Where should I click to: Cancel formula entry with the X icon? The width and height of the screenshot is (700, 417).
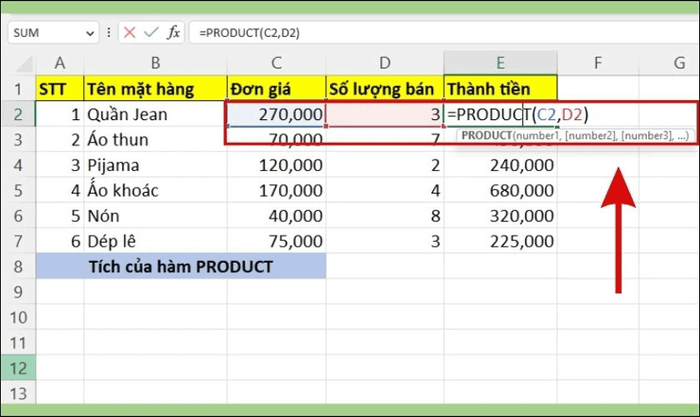pos(129,33)
